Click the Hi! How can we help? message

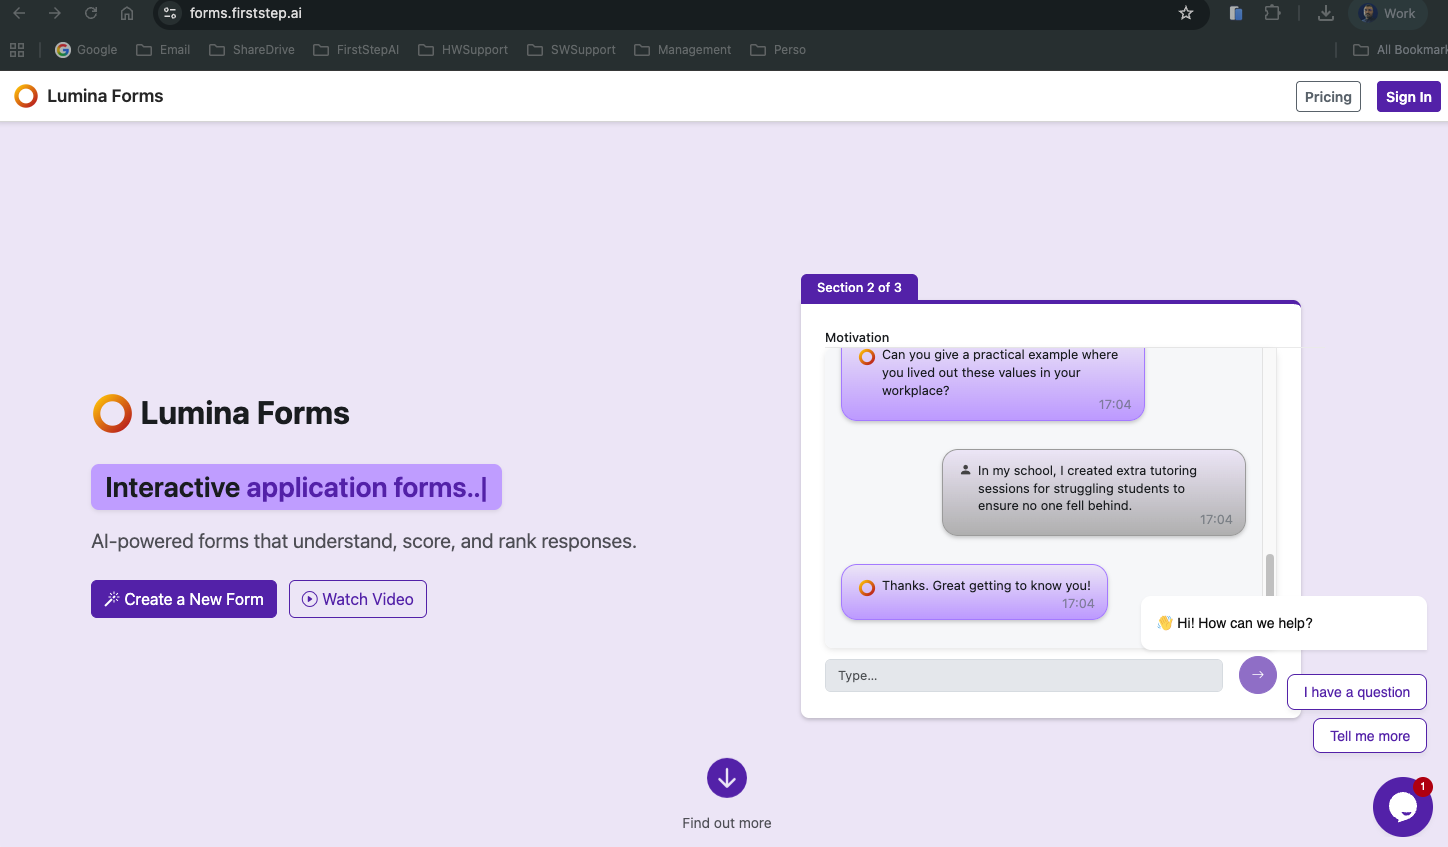pyautogui.click(x=1284, y=623)
